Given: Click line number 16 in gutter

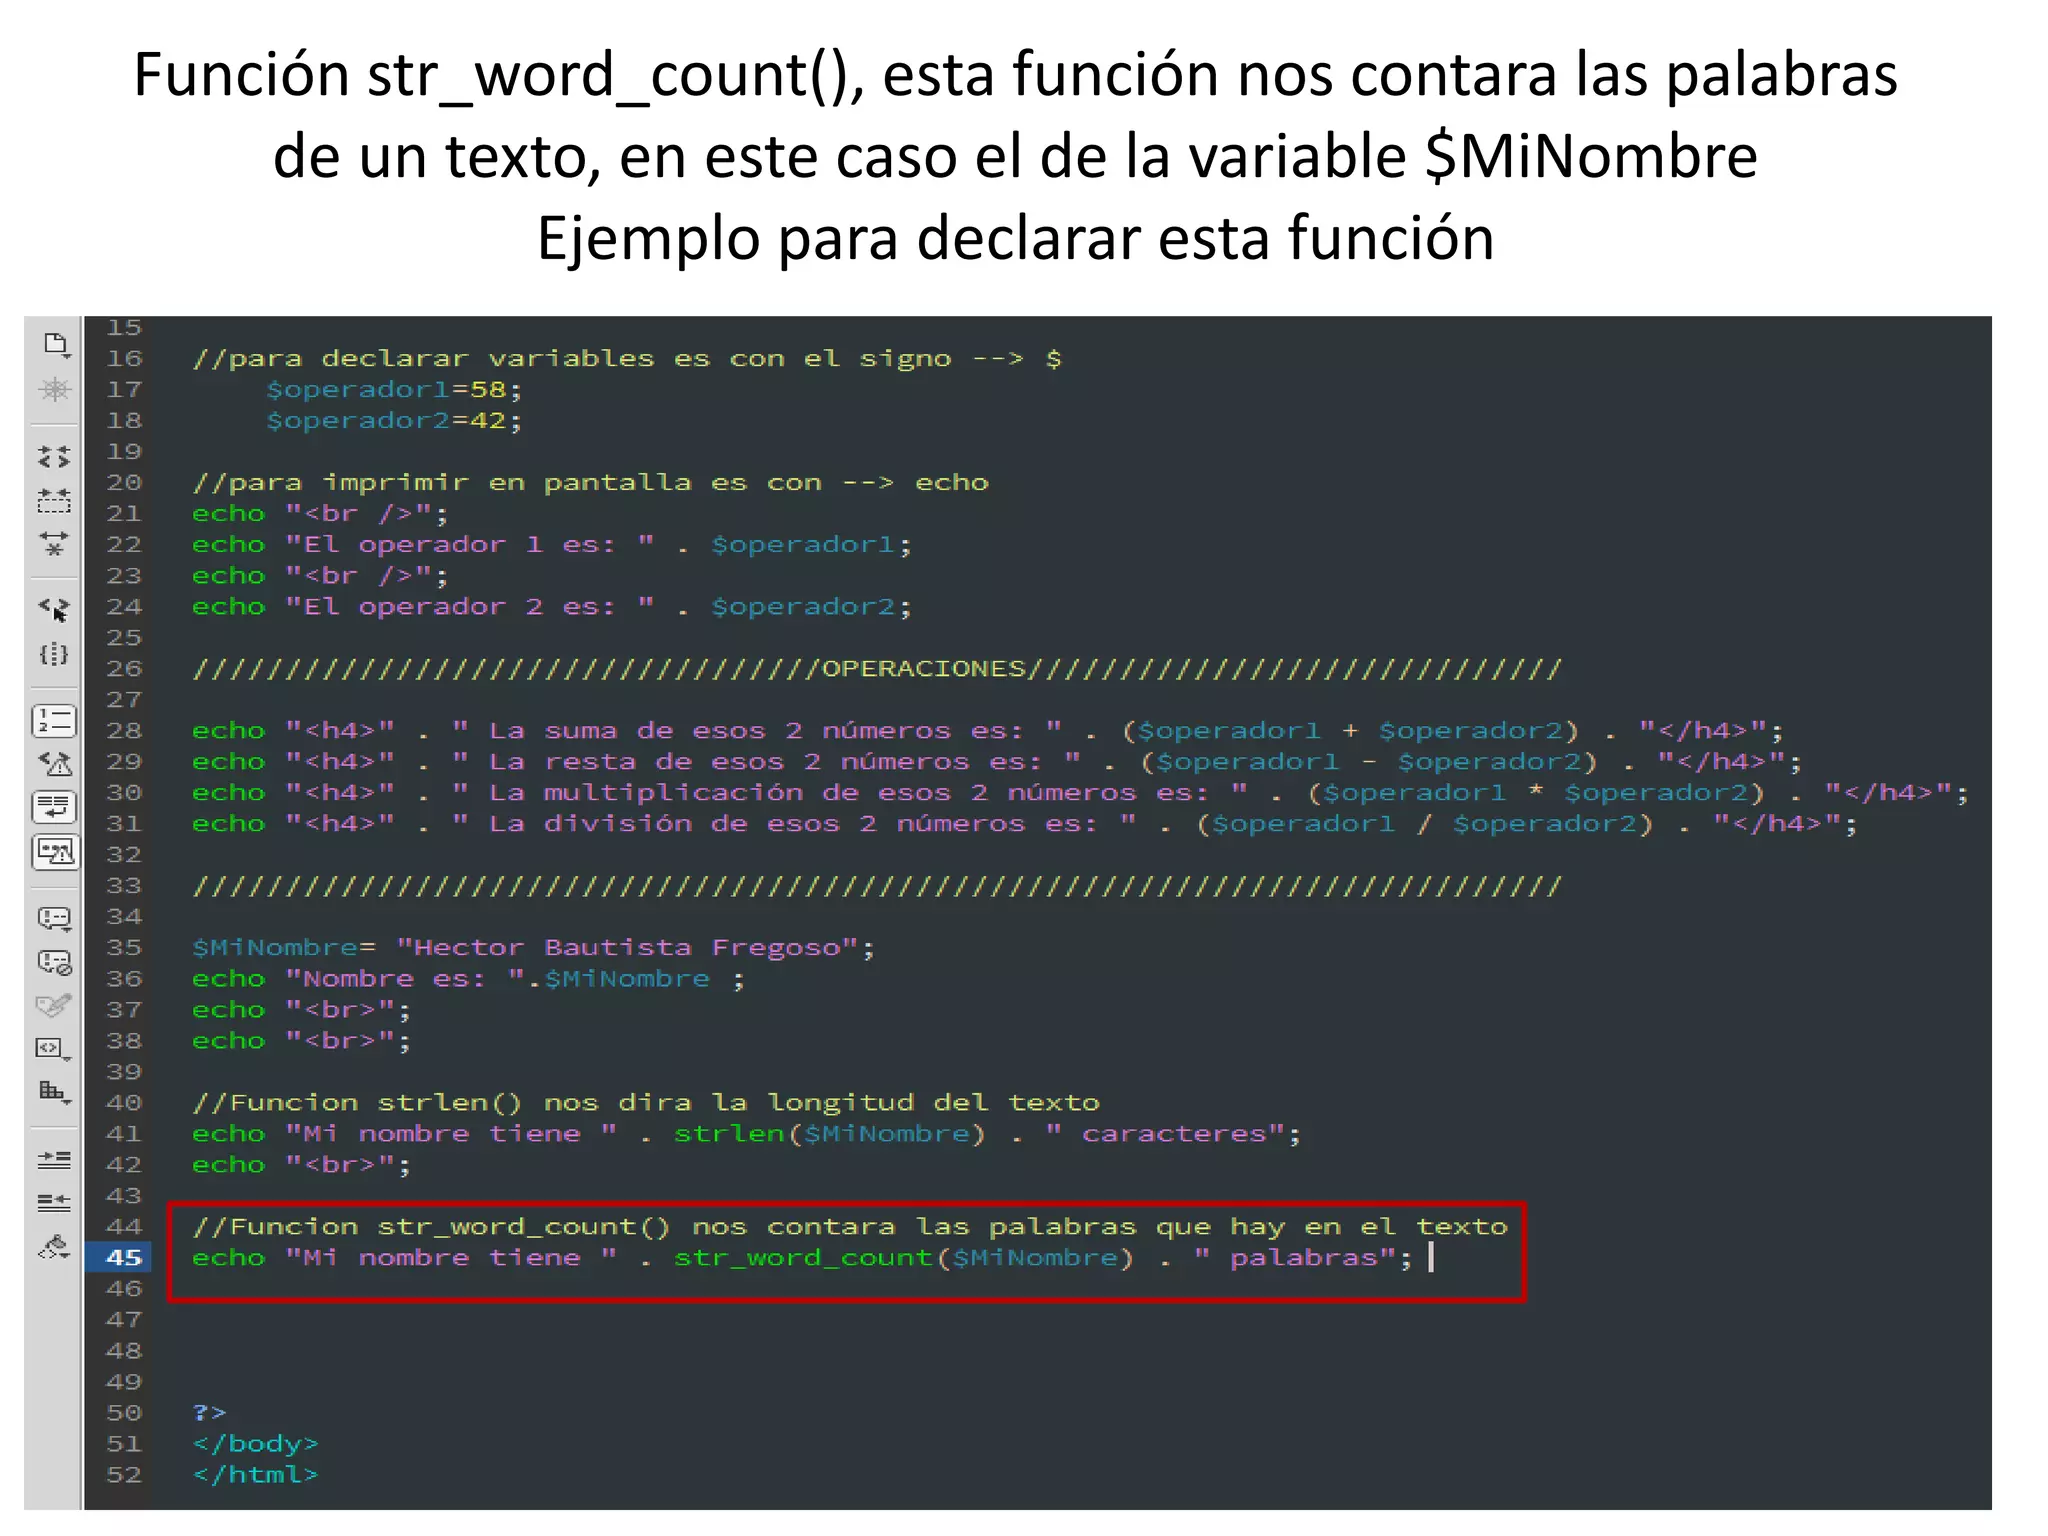Looking at the screenshot, I should pos(124,358).
